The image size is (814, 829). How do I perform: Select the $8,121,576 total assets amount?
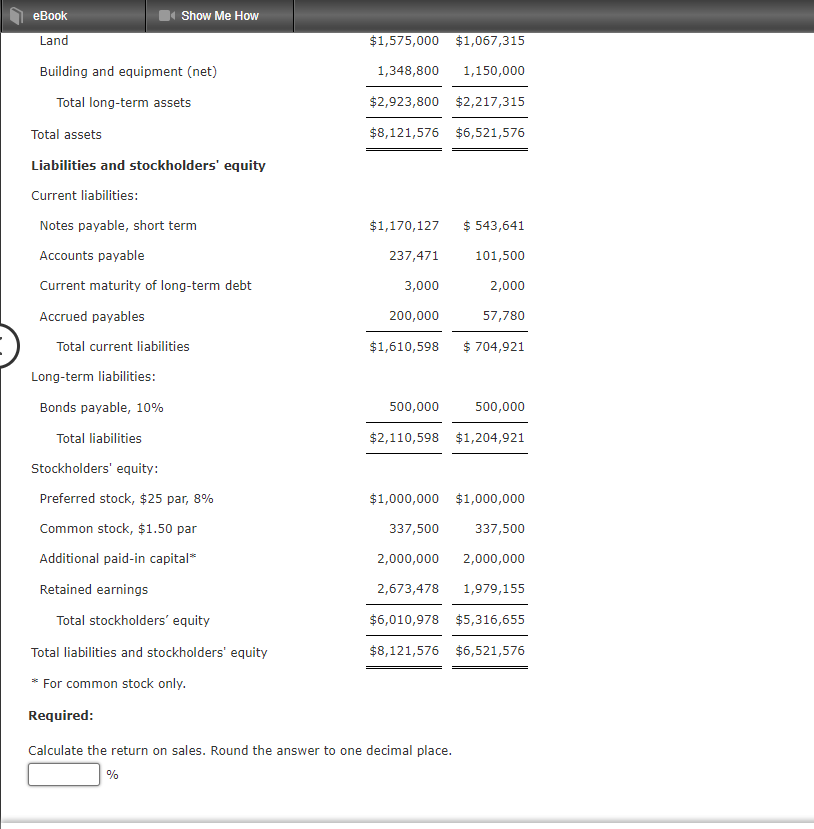tap(403, 132)
